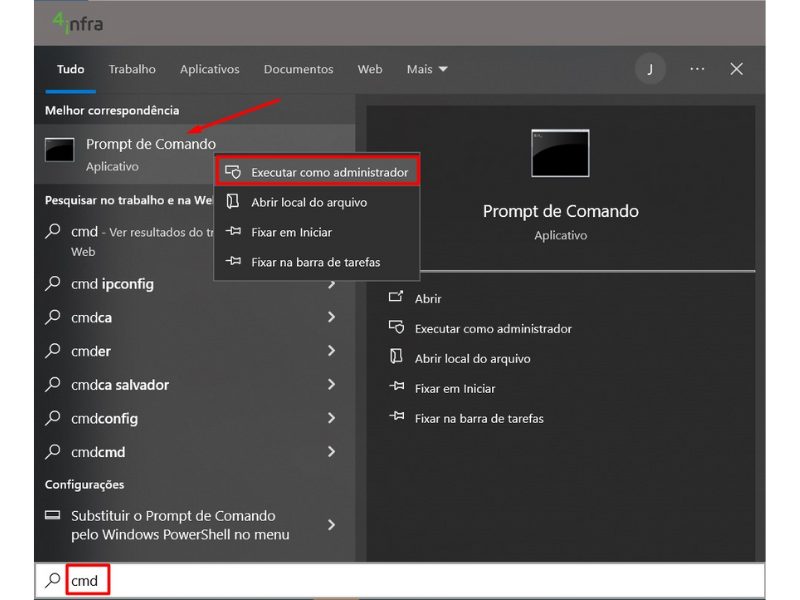The height and width of the screenshot is (600, 800).
Task: Open the three-dots options menu
Action: tap(697, 69)
